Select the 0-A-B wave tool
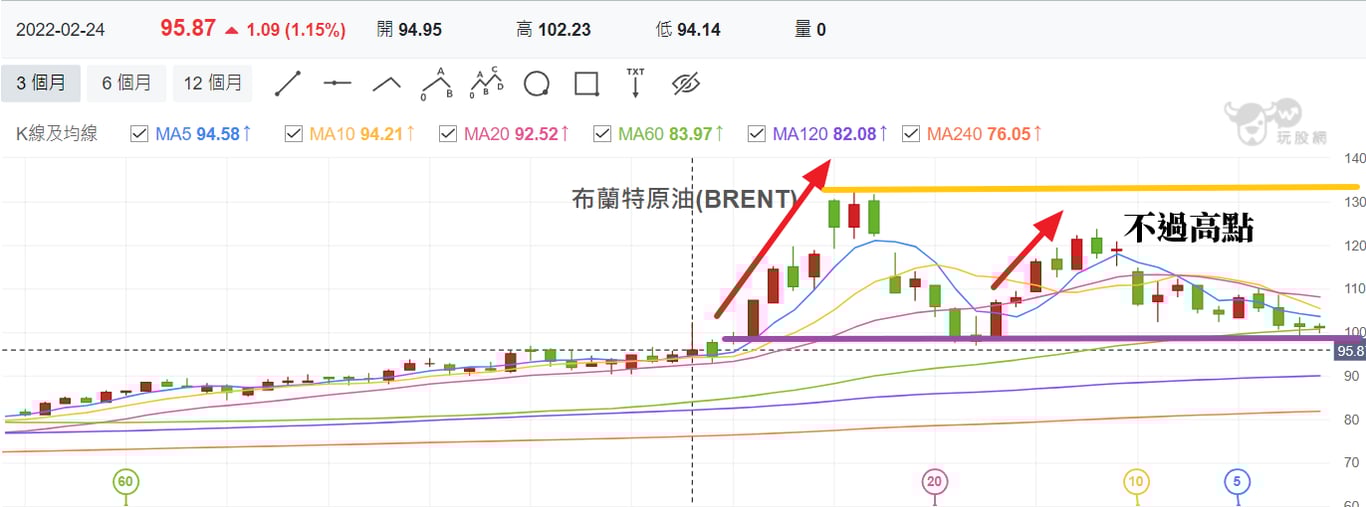Image resolution: width=1366 pixels, height=507 pixels. pyautogui.click(x=436, y=83)
